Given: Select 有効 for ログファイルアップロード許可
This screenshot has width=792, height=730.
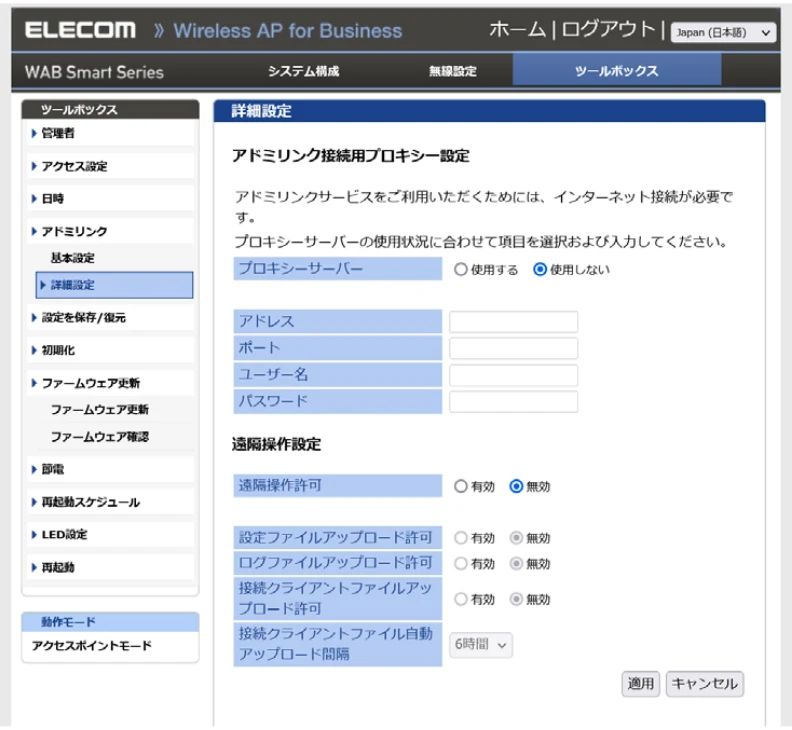Looking at the screenshot, I should click(460, 564).
